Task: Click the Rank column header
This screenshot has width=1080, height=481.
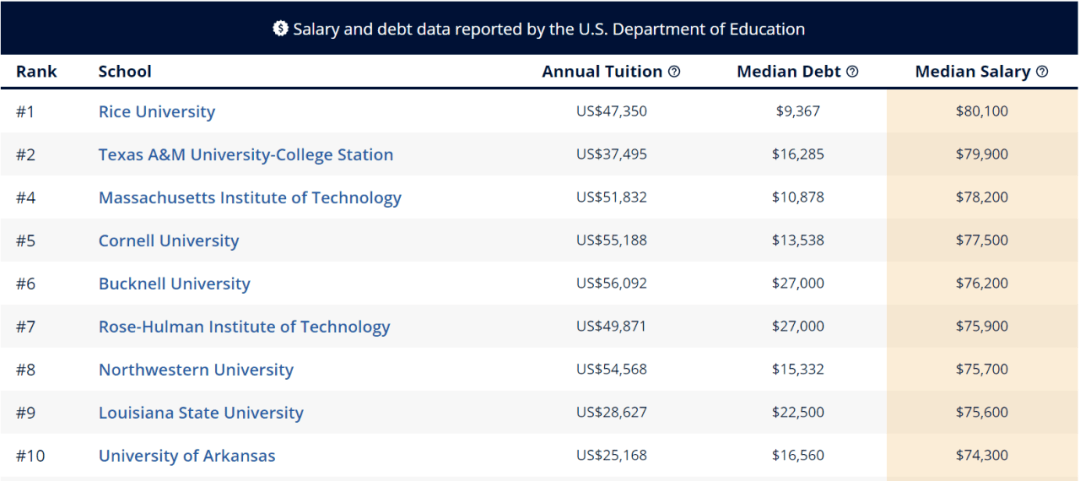Action: [x=37, y=72]
